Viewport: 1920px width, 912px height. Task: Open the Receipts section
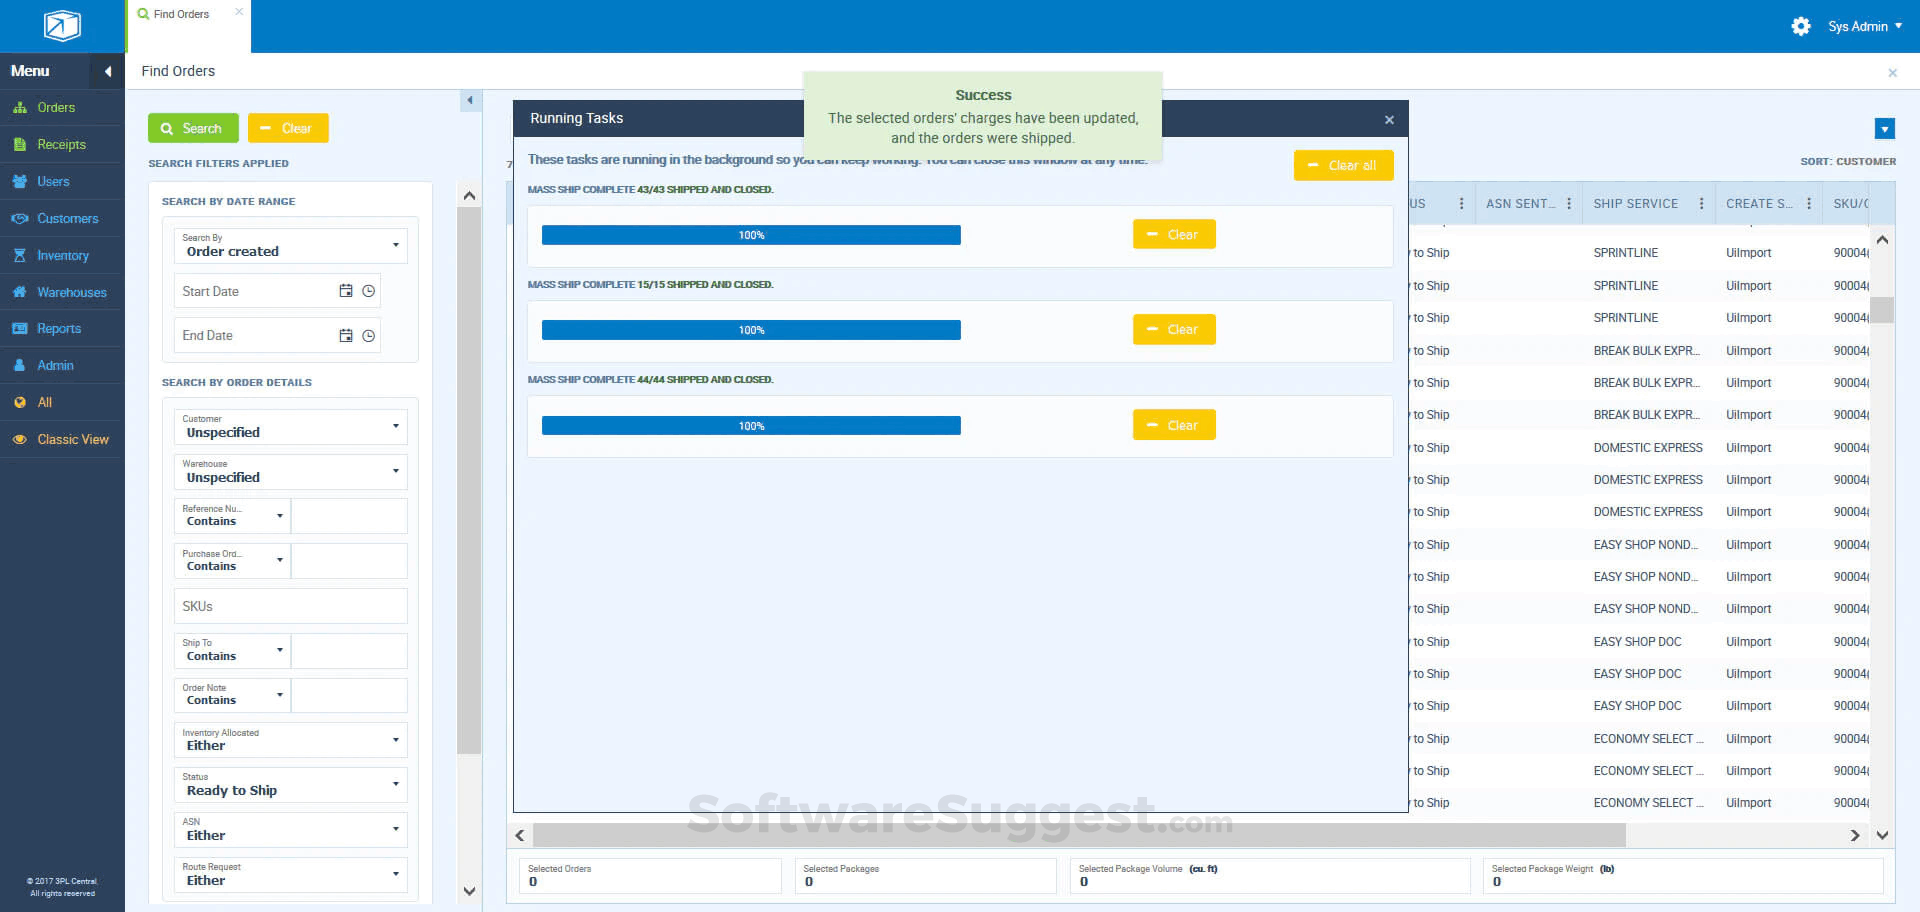(x=61, y=144)
